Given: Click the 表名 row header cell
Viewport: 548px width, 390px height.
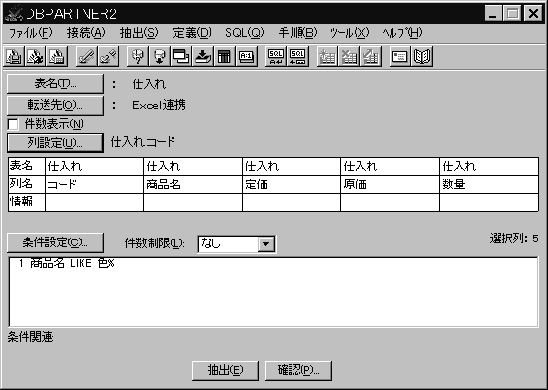Looking at the screenshot, I should pyautogui.click(x=27, y=166).
